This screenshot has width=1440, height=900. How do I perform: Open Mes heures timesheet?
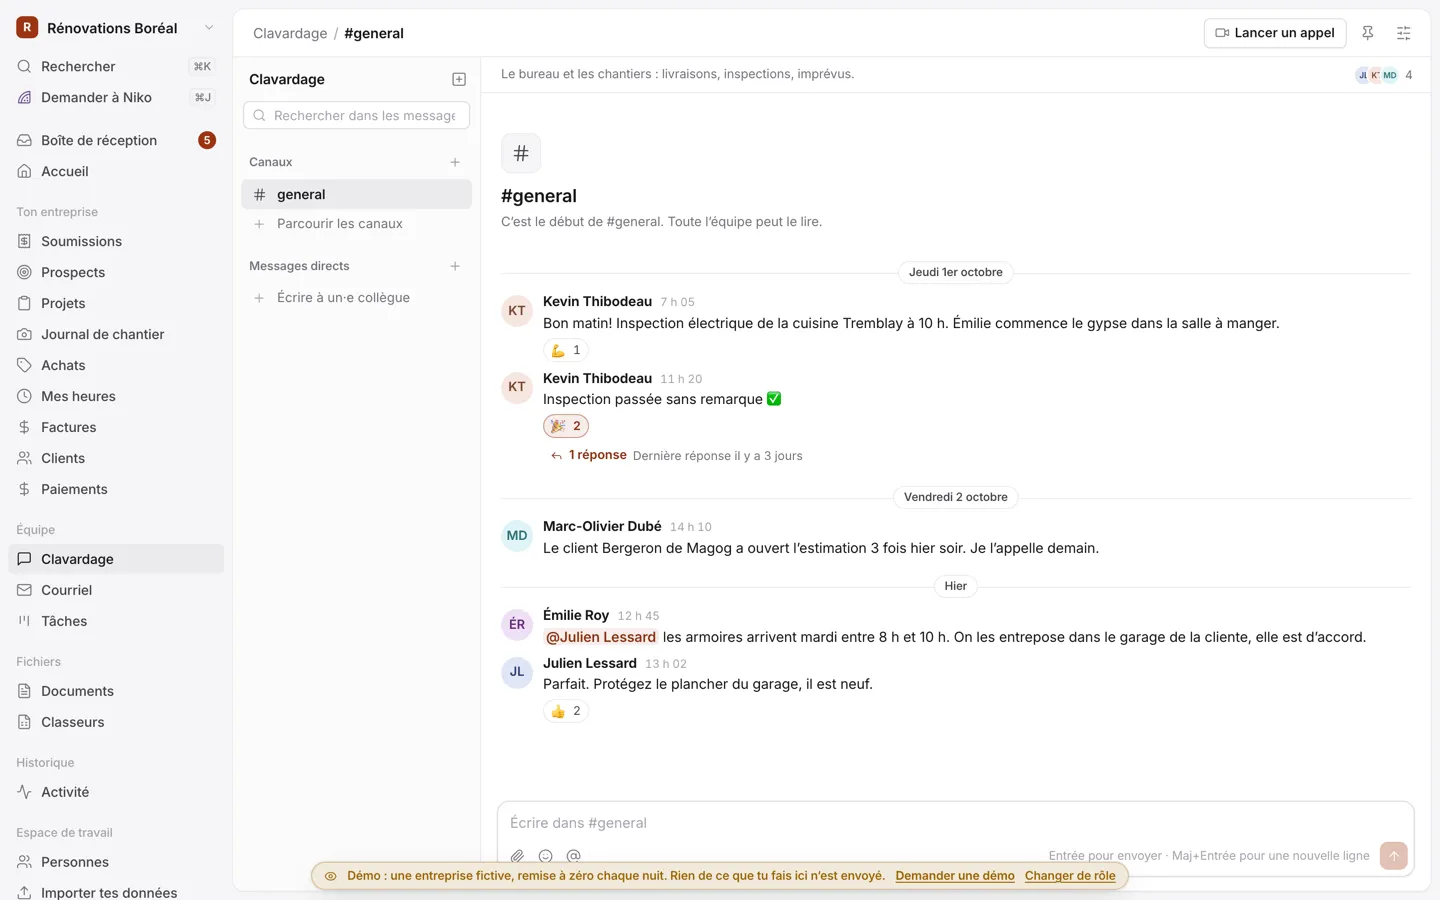click(116, 396)
